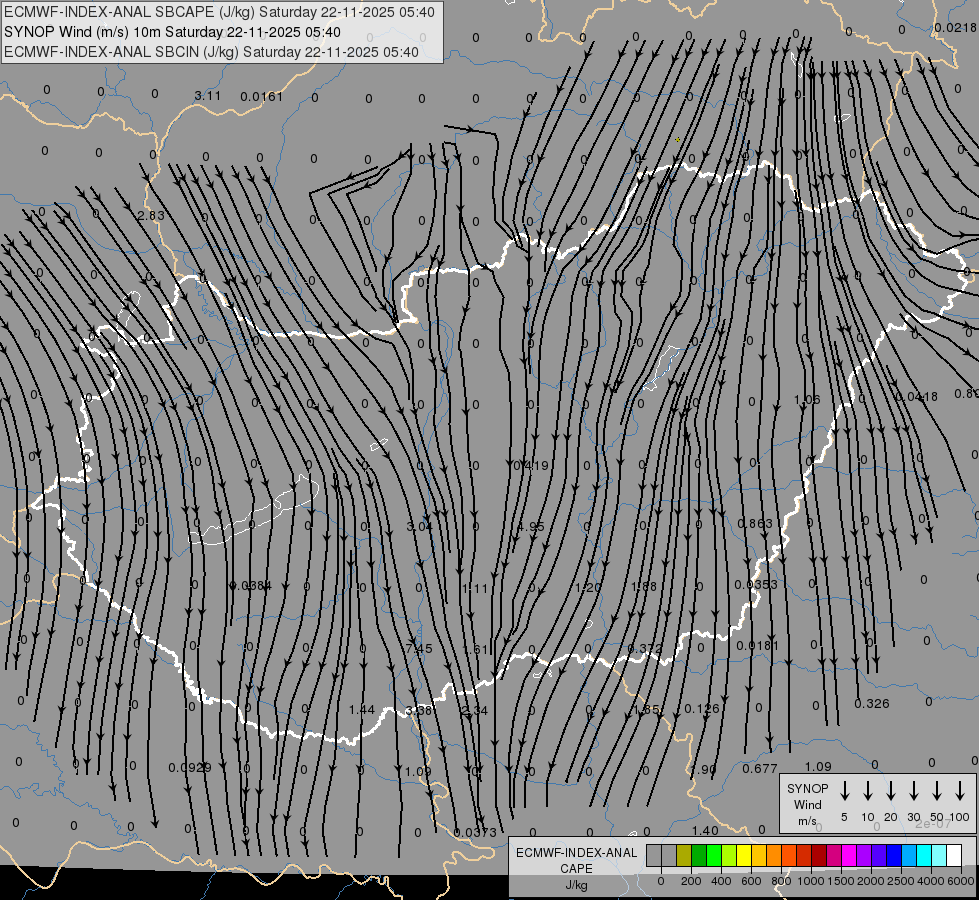Click the 0.326 value on the map
Screen dimensions: 979x900
coord(872,704)
